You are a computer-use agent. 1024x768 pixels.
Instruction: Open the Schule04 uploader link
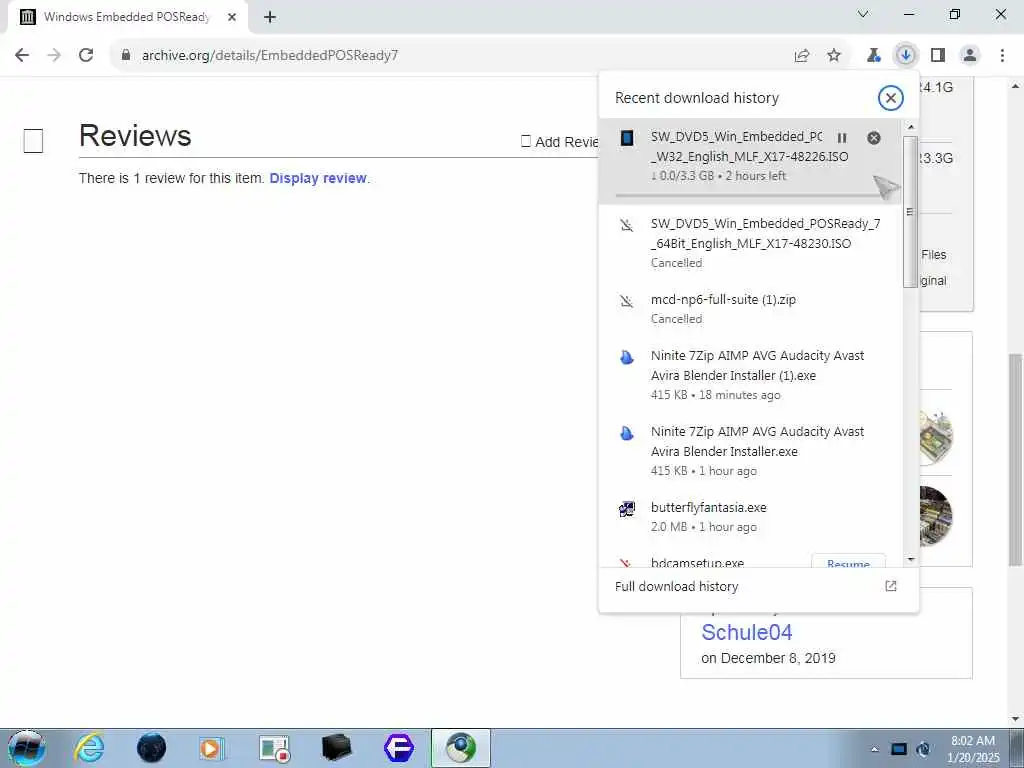click(x=746, y=632)
